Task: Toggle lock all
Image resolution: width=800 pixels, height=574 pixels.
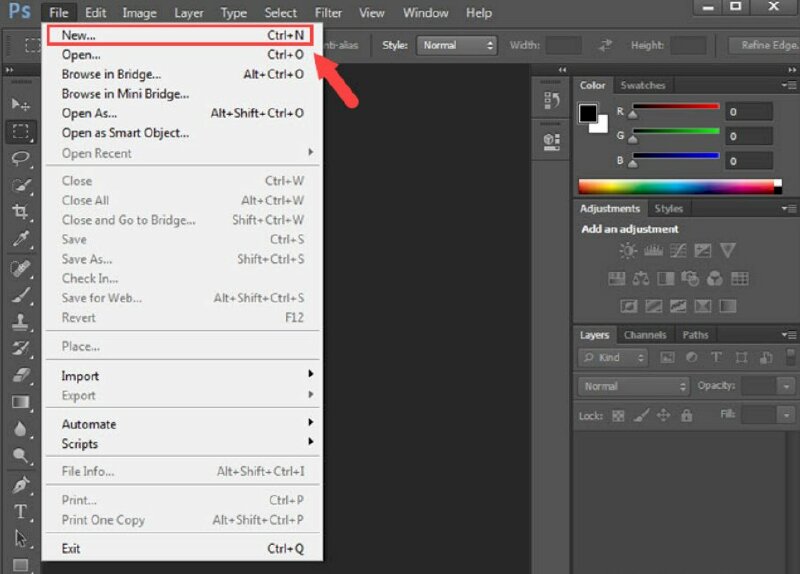Action: point(687,415)
